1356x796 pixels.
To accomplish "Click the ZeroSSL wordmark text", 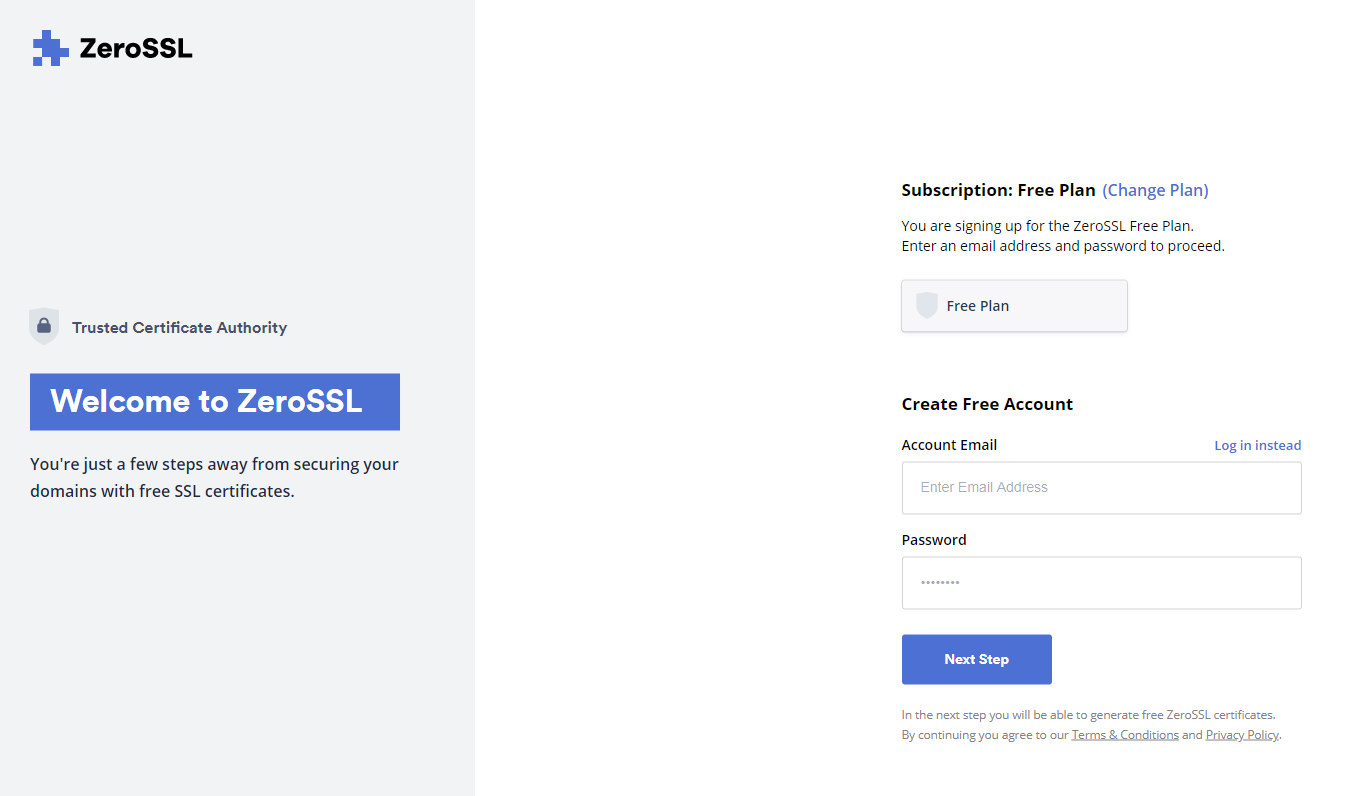I will pos(136,48).
